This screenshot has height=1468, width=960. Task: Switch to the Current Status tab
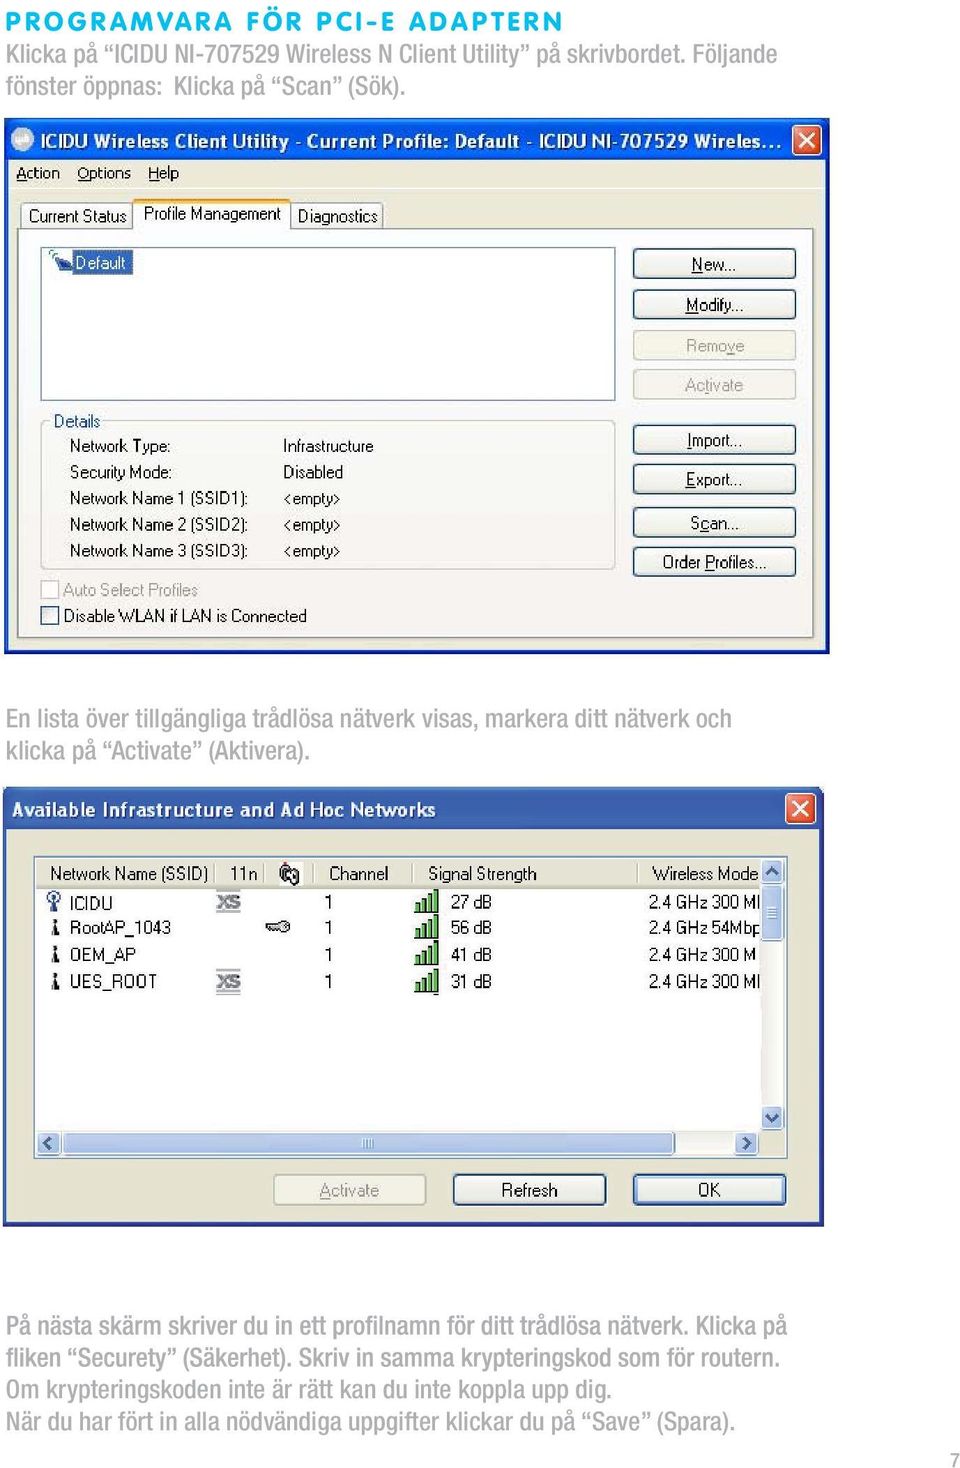[77, 216]
